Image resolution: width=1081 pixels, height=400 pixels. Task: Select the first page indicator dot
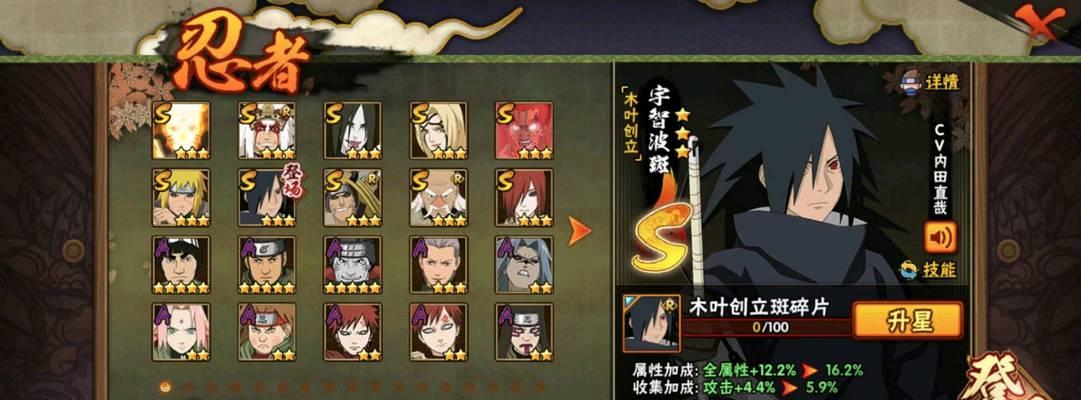[x=165, y=387]
